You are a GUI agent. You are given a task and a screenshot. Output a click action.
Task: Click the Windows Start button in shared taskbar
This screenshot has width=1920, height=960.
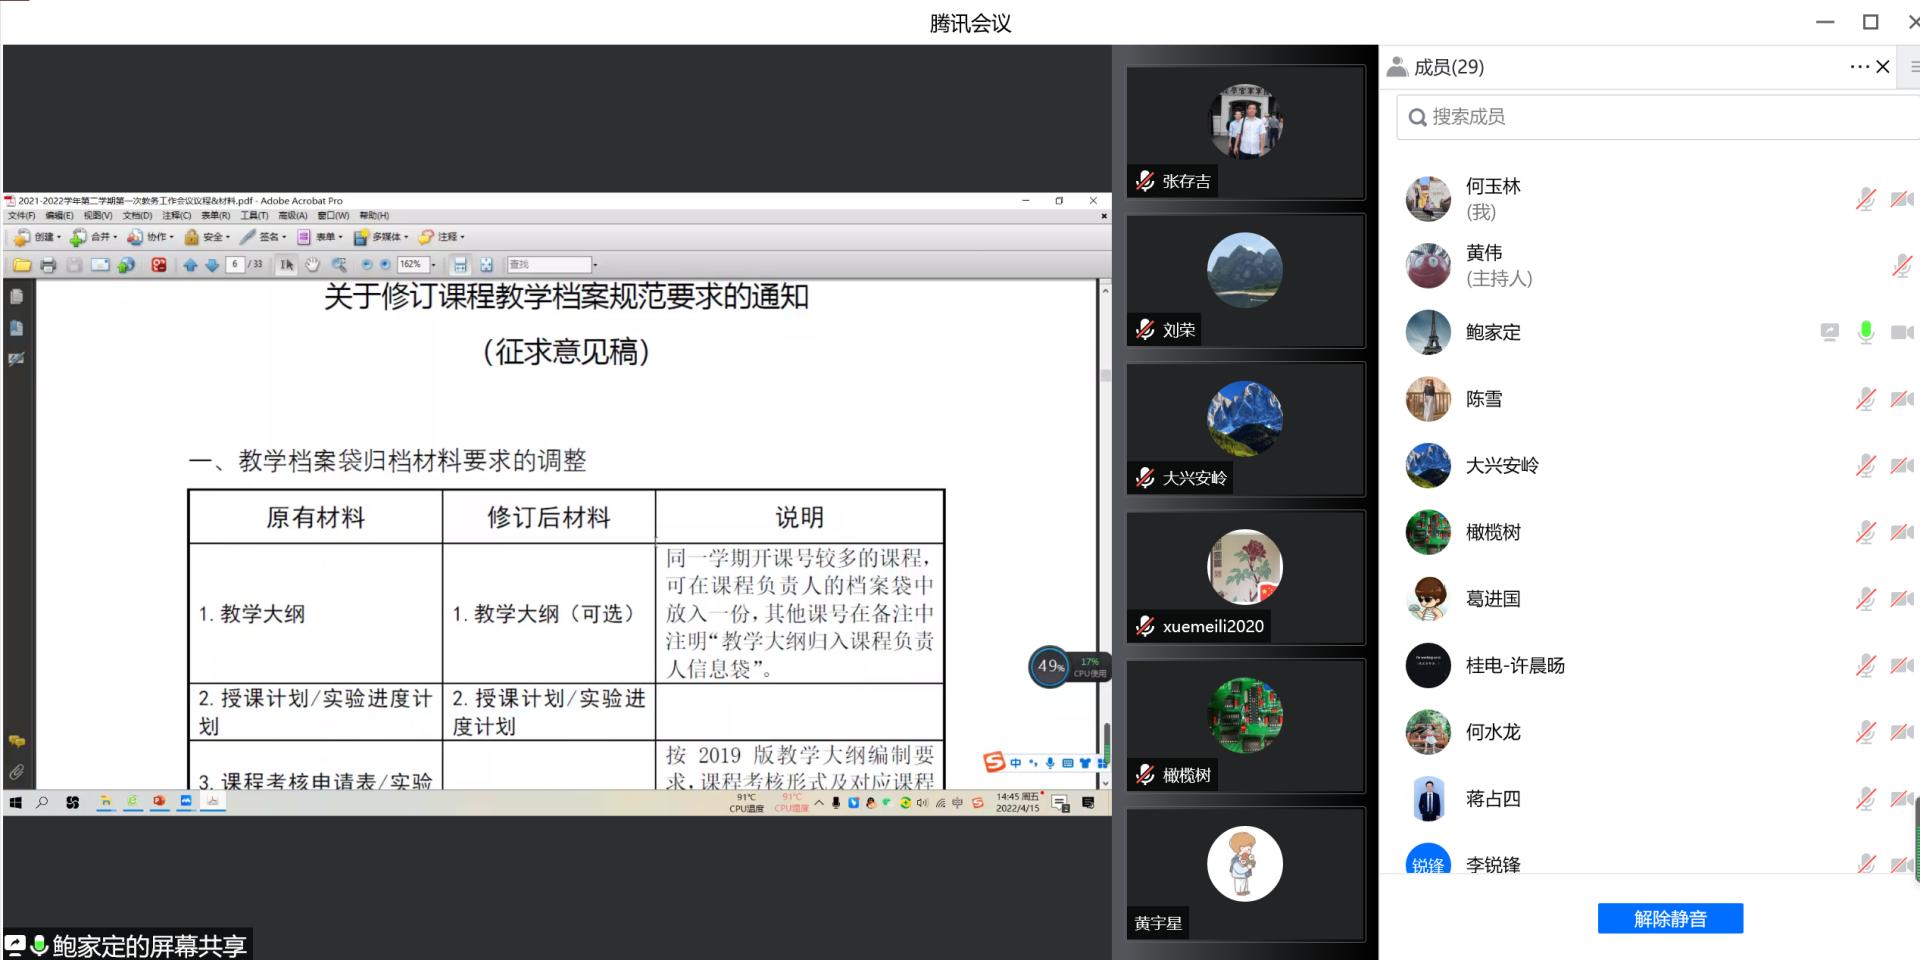[15, 802]
